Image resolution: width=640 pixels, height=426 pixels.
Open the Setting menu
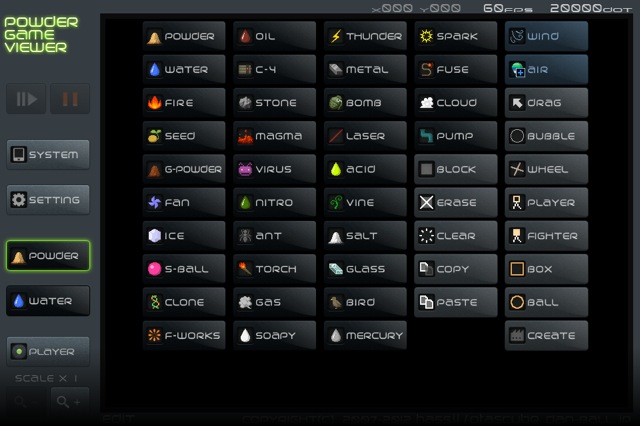coord(48,200)
